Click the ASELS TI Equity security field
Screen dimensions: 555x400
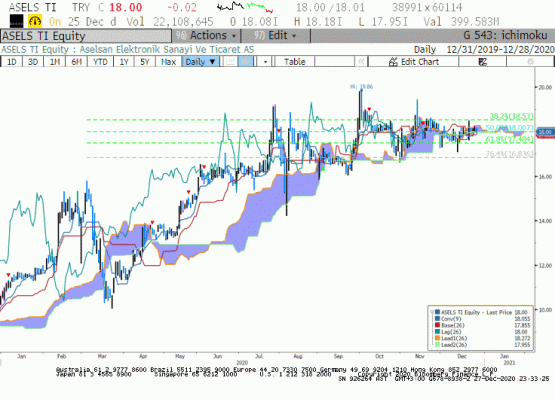[86, 36]
